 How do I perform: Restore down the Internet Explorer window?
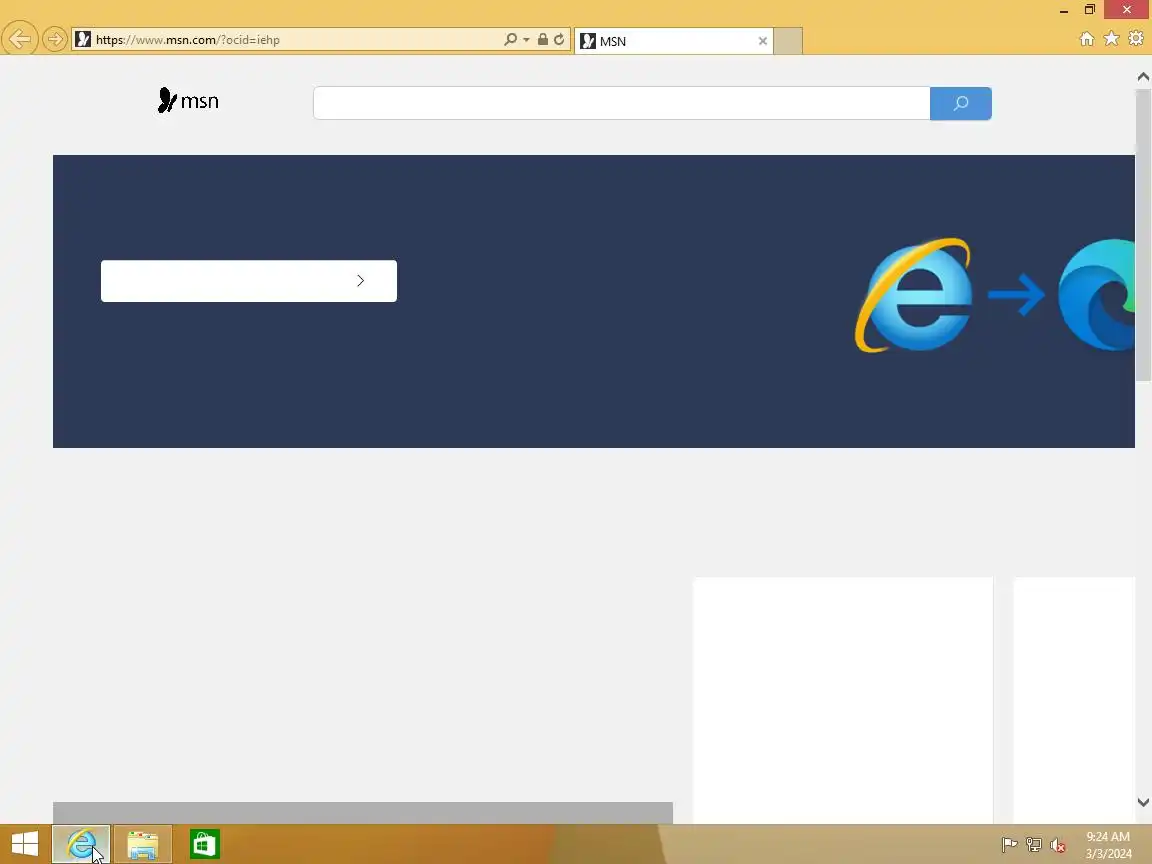point(1090,10)
